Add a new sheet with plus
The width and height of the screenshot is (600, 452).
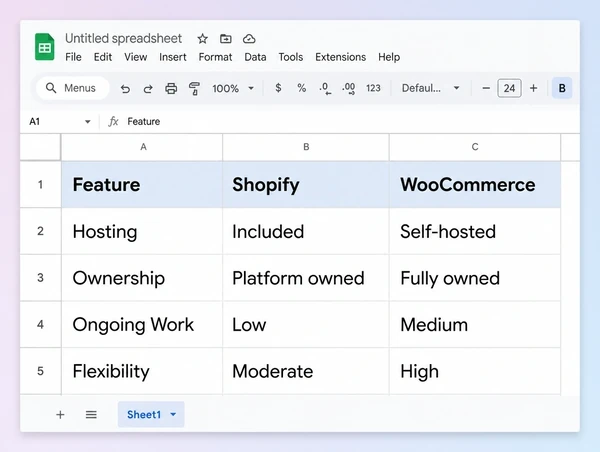60,414
